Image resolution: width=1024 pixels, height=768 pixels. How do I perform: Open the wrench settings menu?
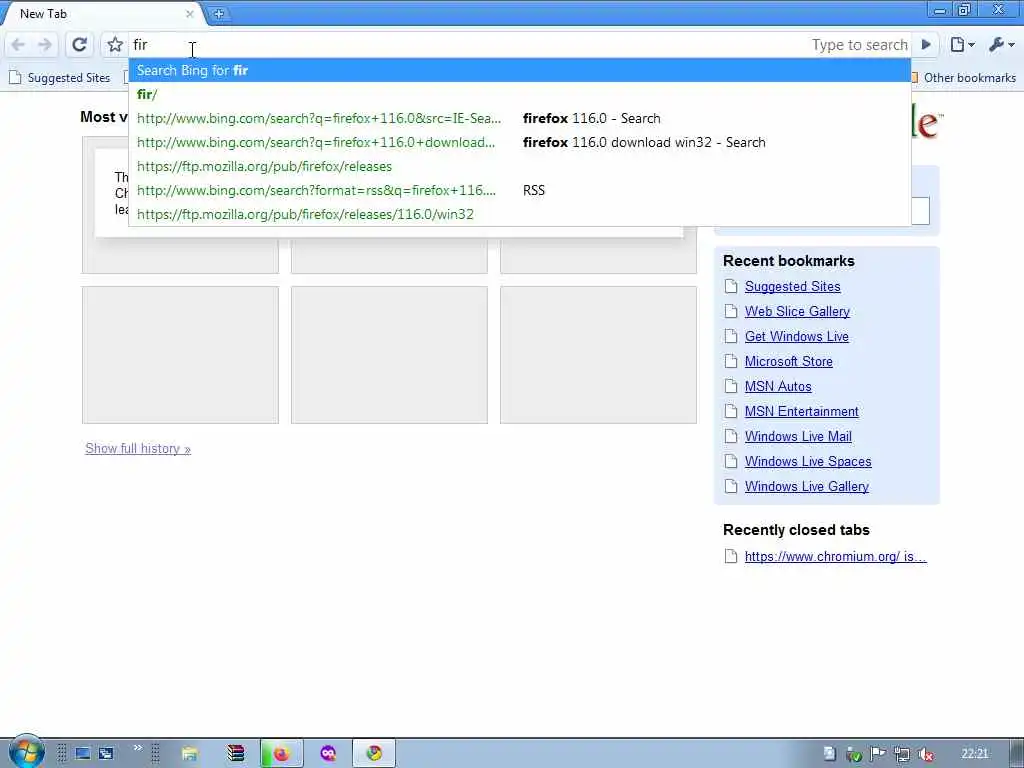tap(1001, 44)
